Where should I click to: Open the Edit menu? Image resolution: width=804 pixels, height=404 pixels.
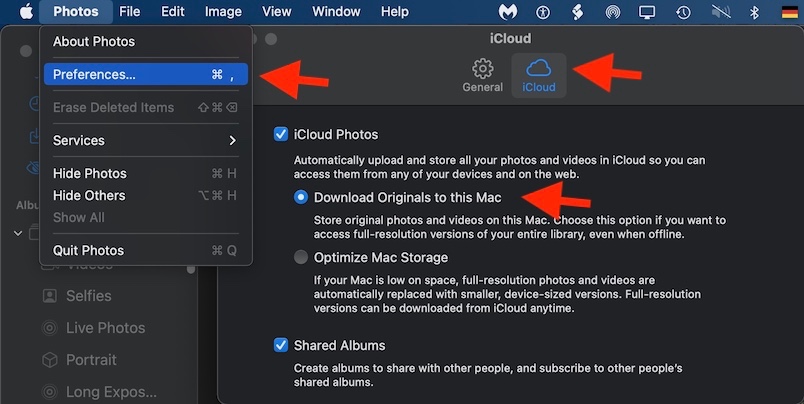(x=173, y=11)
